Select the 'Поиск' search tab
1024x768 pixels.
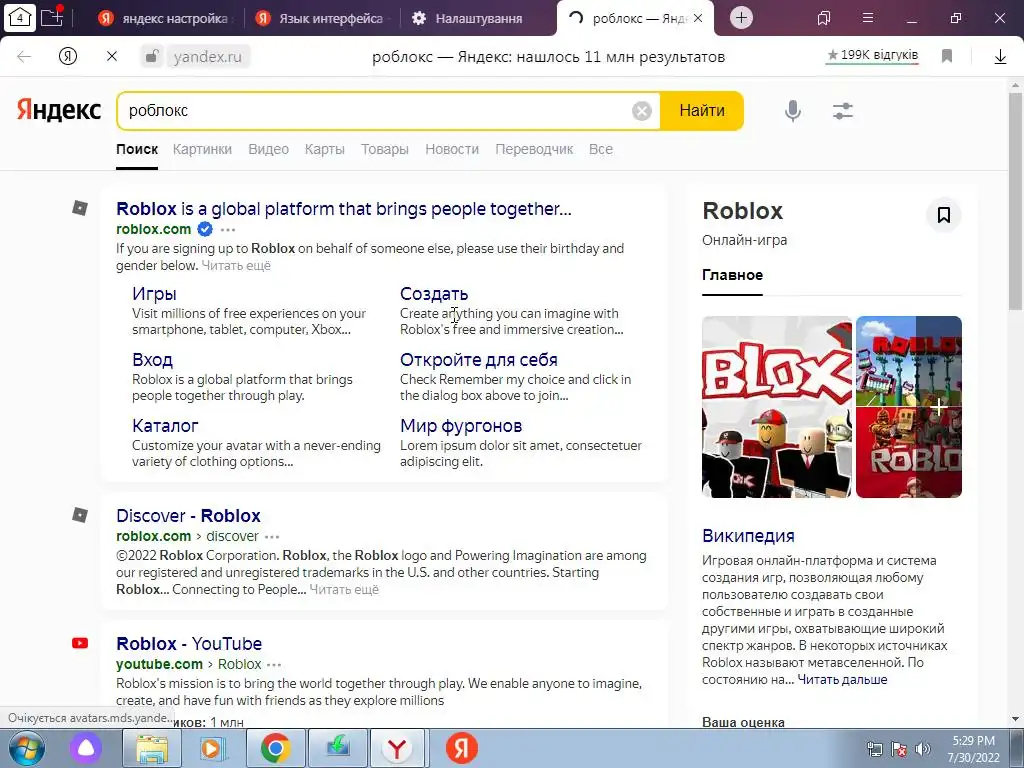click(136, 150)
